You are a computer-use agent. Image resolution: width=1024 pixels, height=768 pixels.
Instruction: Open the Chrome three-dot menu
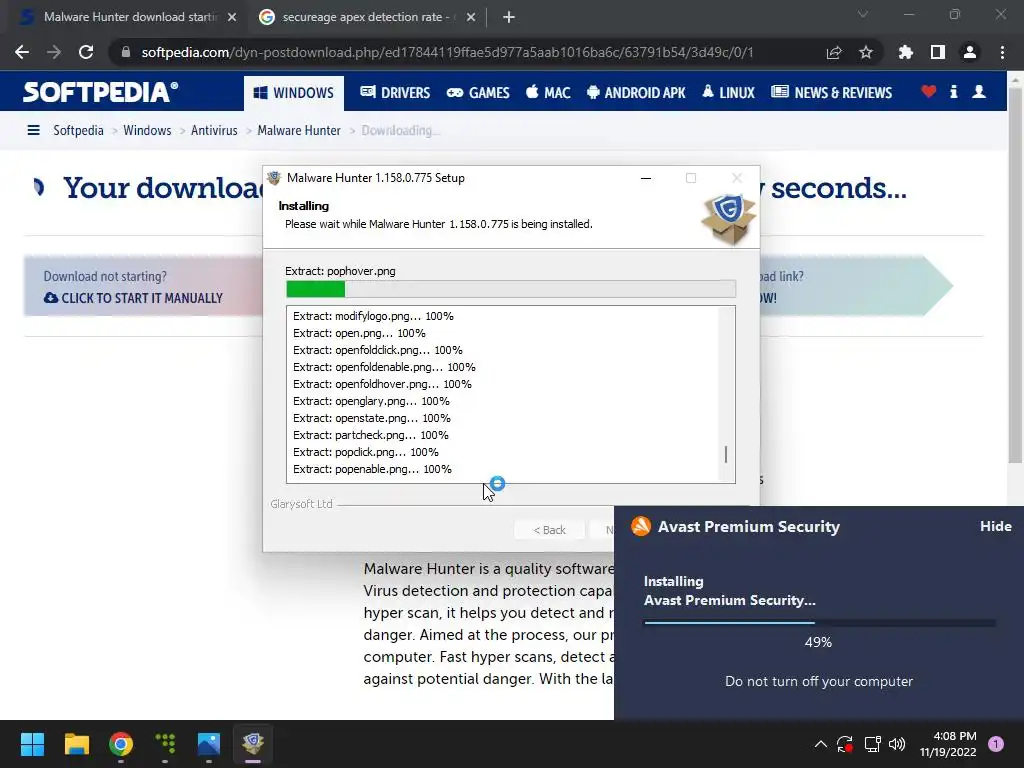[x=1002, y=52]
